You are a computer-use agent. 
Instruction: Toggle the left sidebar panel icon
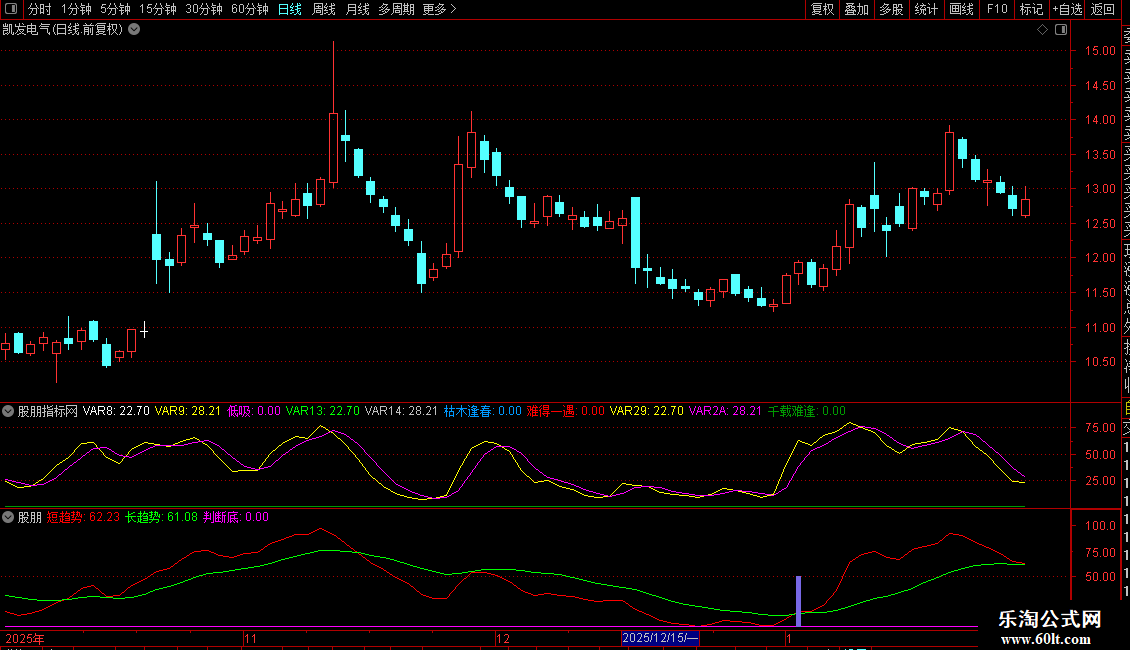coord(9,9)
